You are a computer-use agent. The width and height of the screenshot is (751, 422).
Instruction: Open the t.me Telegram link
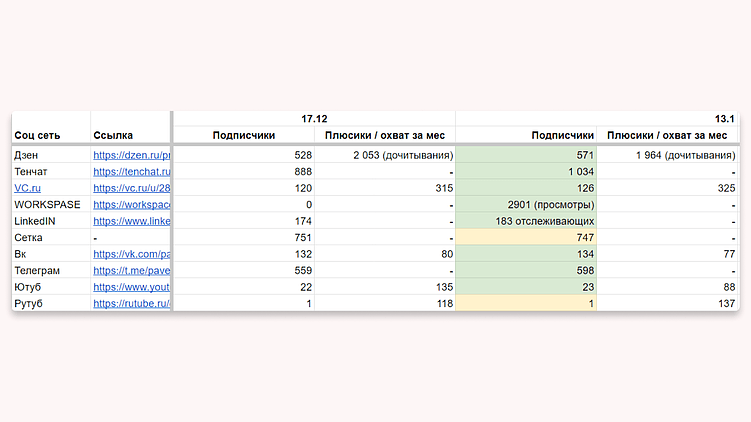pyautogui.click(x=132, y=270)
